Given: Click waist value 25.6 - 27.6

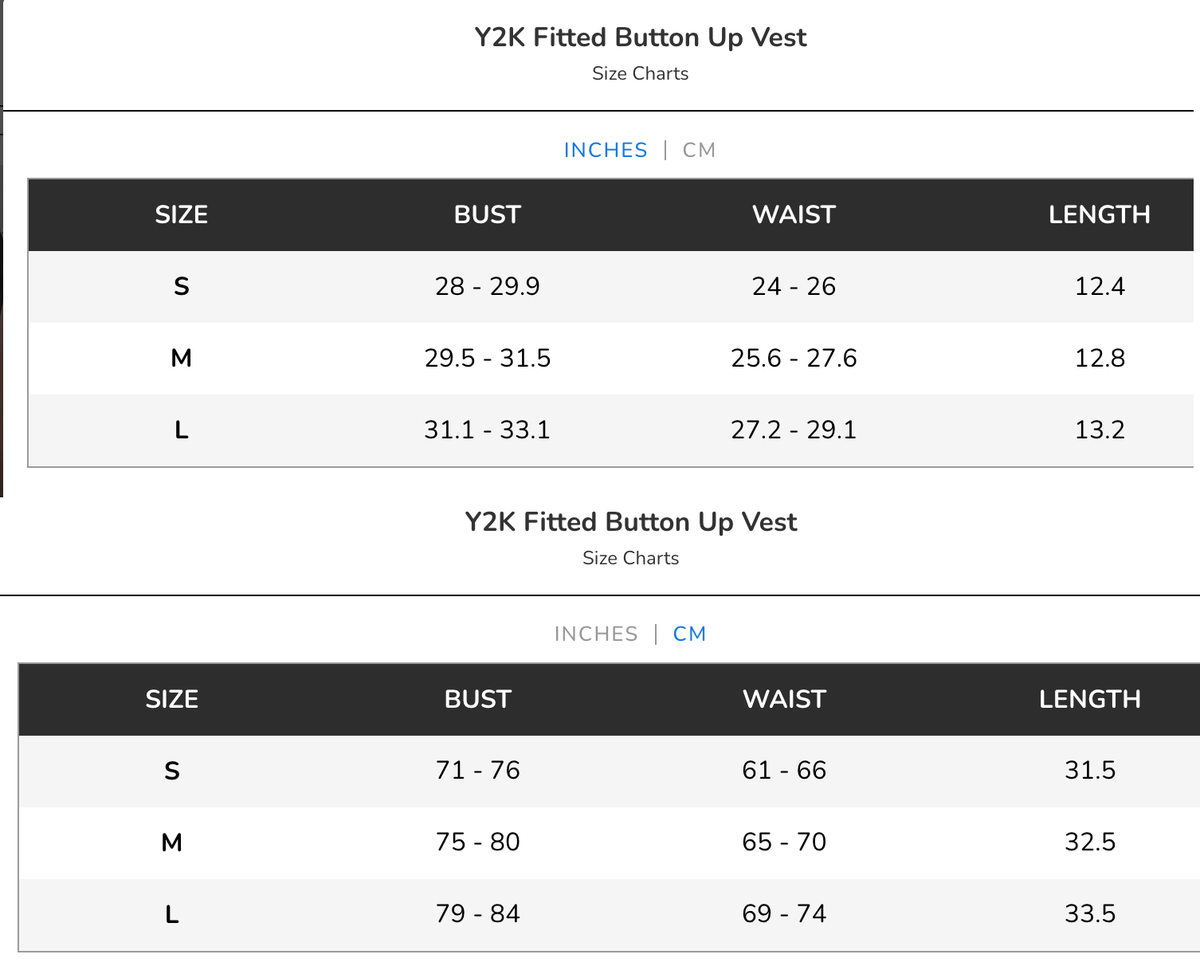Looking at the screenshot, I should coord(793,358).
